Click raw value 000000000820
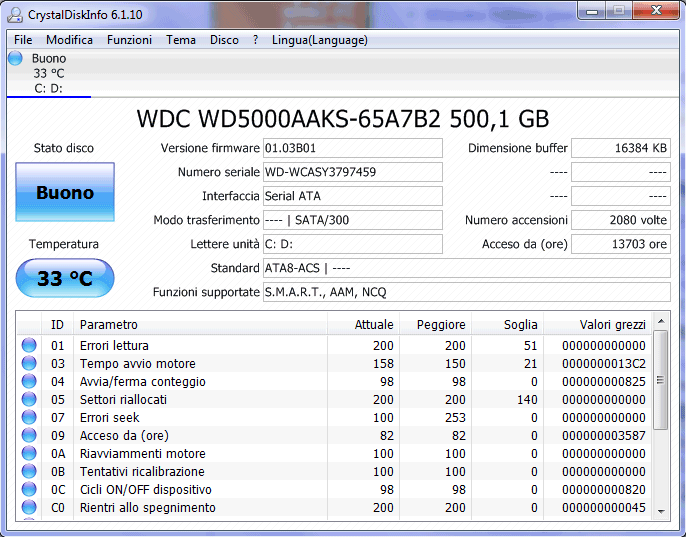Screen dimensions: 686x537 (x=604, y=489)
